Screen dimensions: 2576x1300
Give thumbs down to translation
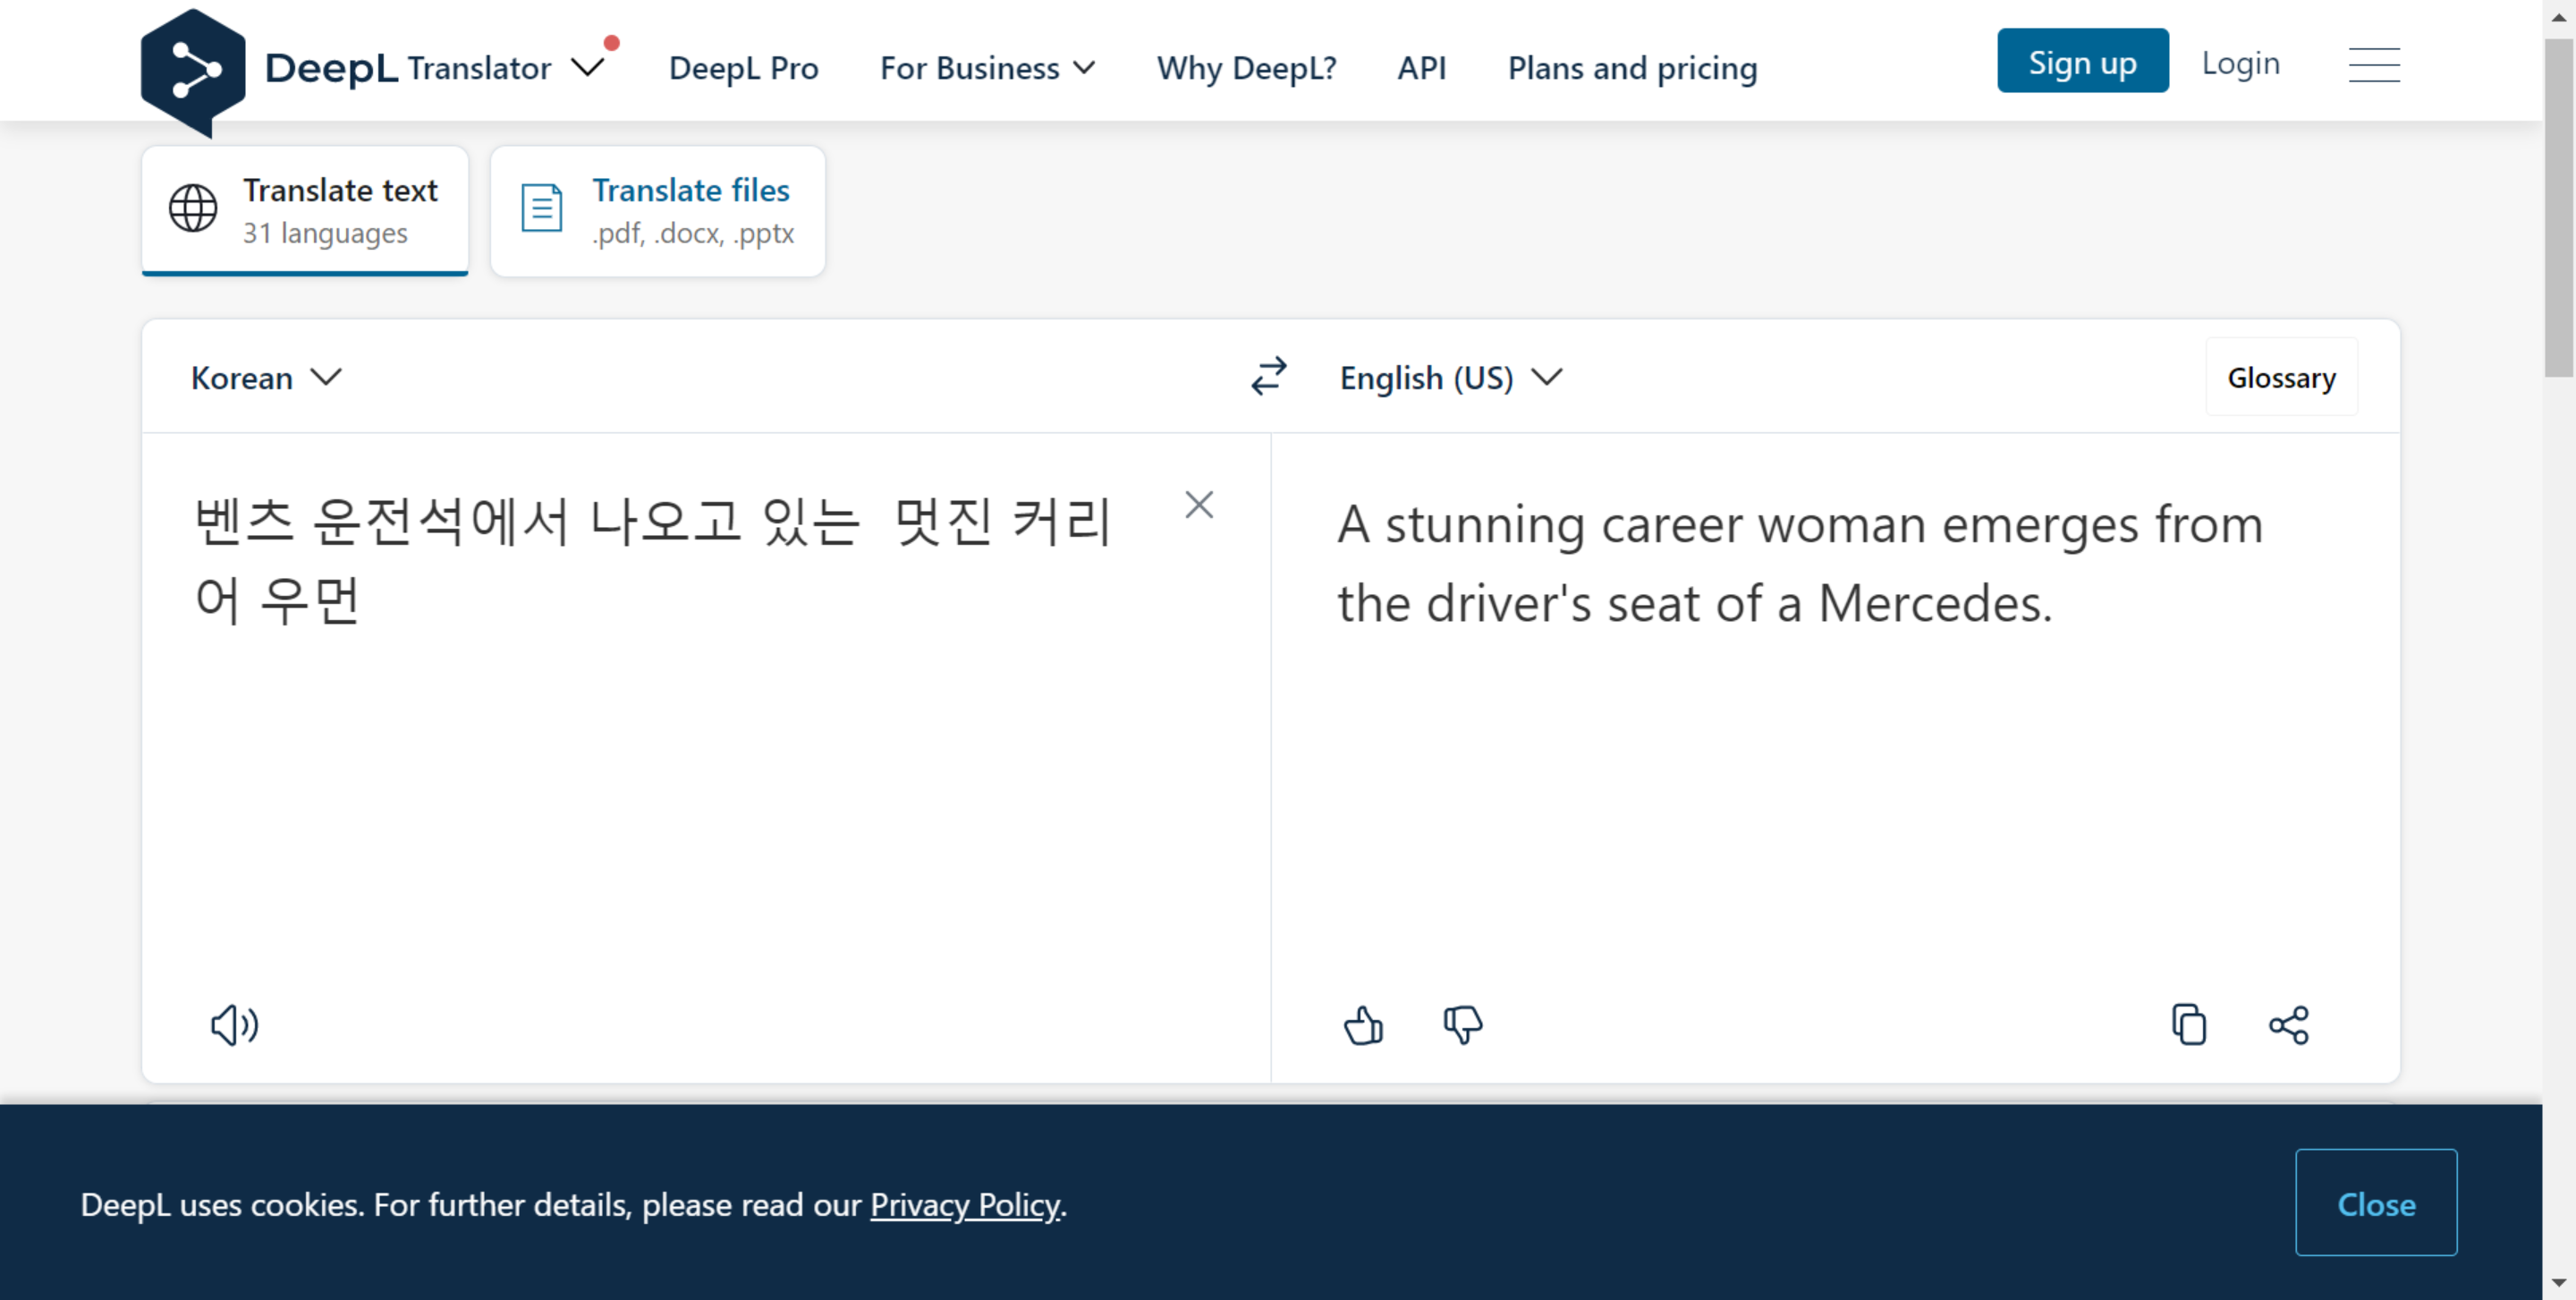click(x=1462, y=1025)
